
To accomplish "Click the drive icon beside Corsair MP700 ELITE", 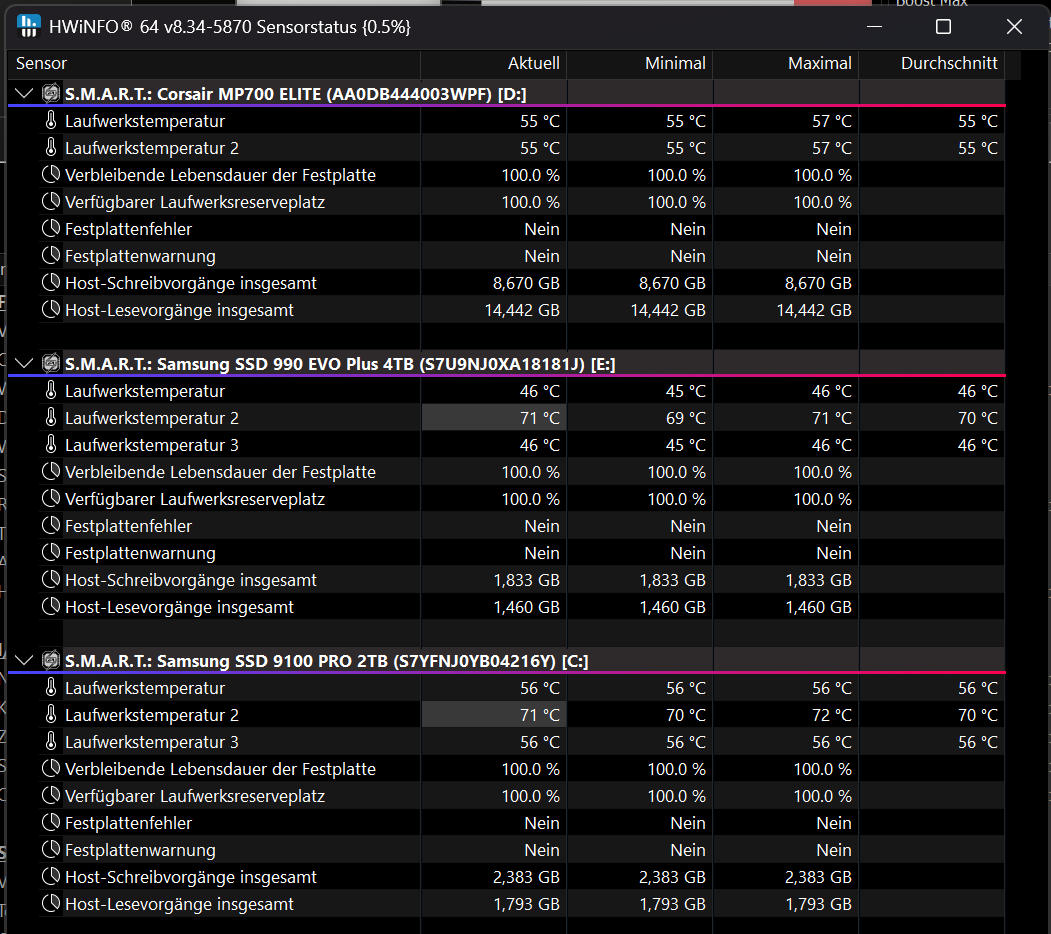I will [51, 94].
